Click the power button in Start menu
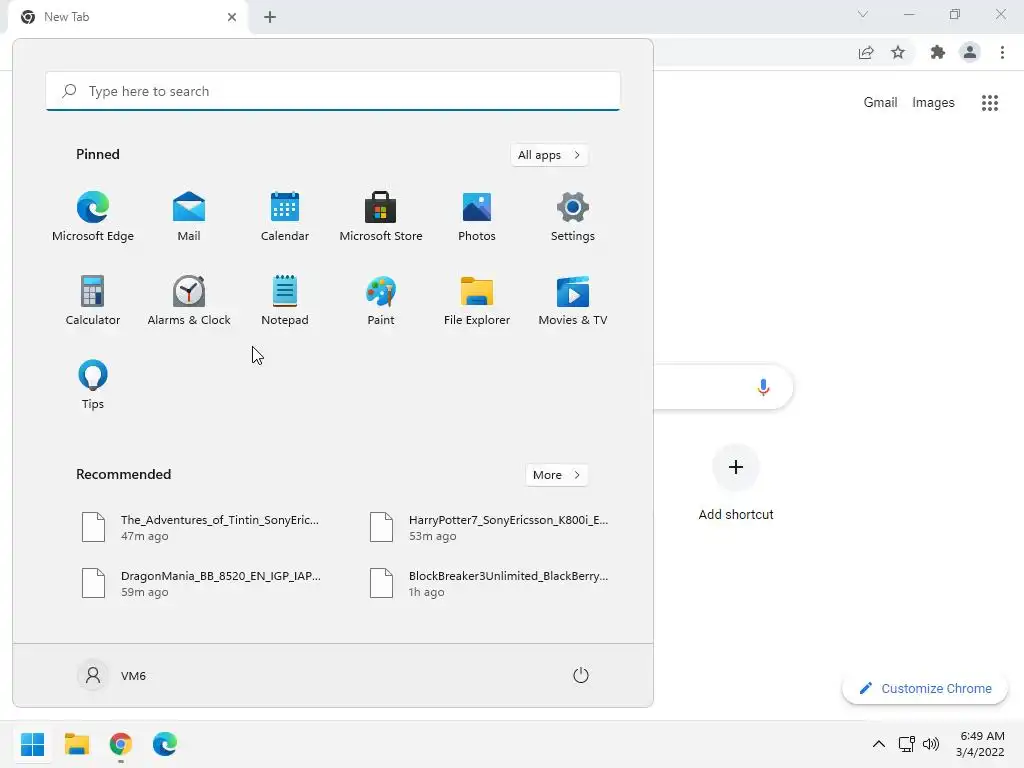This screenshot has height=768, width=1024. click(x=581, y=675)
